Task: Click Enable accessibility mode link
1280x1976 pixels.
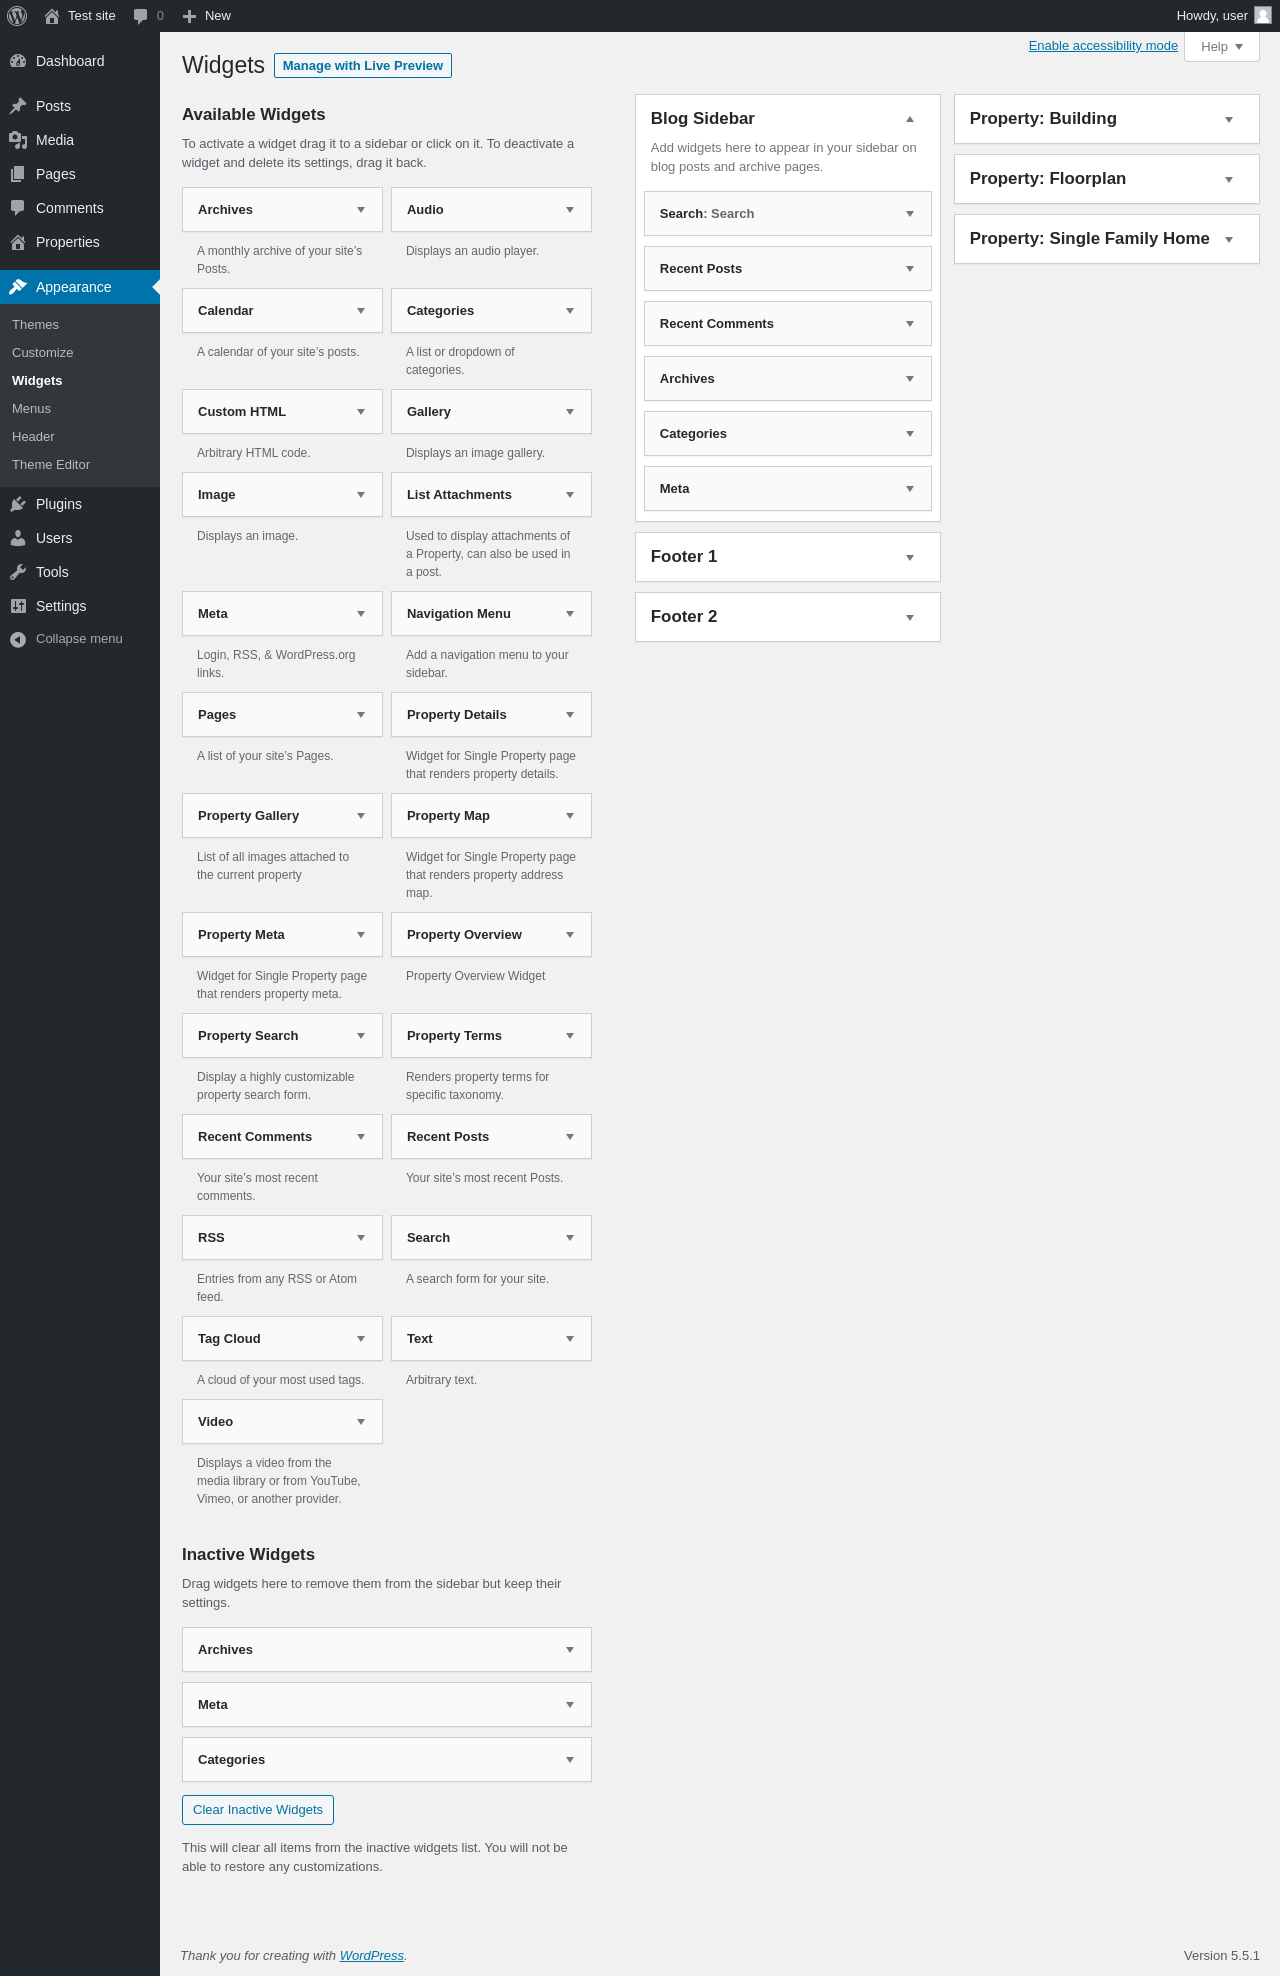Action: 1103,46
